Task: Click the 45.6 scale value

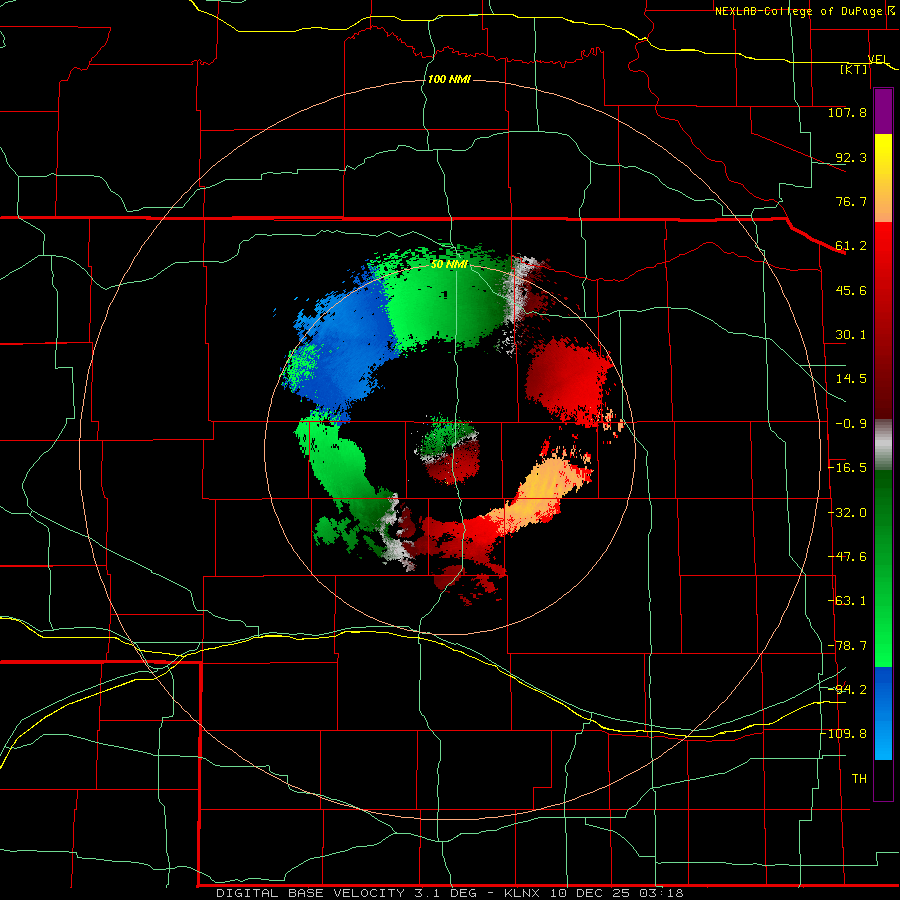Action: (851, 290)
